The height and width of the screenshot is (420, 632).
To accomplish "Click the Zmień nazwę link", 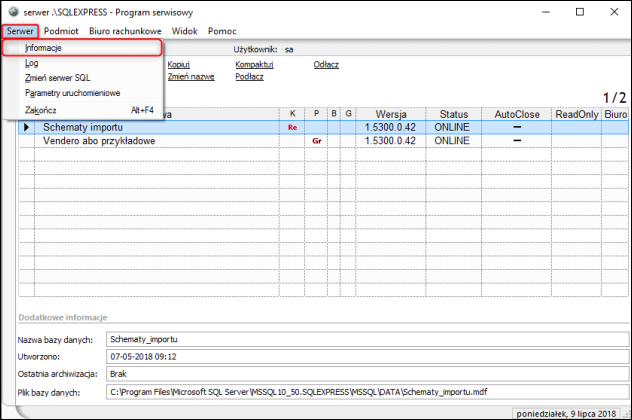I will coord(191,77).
